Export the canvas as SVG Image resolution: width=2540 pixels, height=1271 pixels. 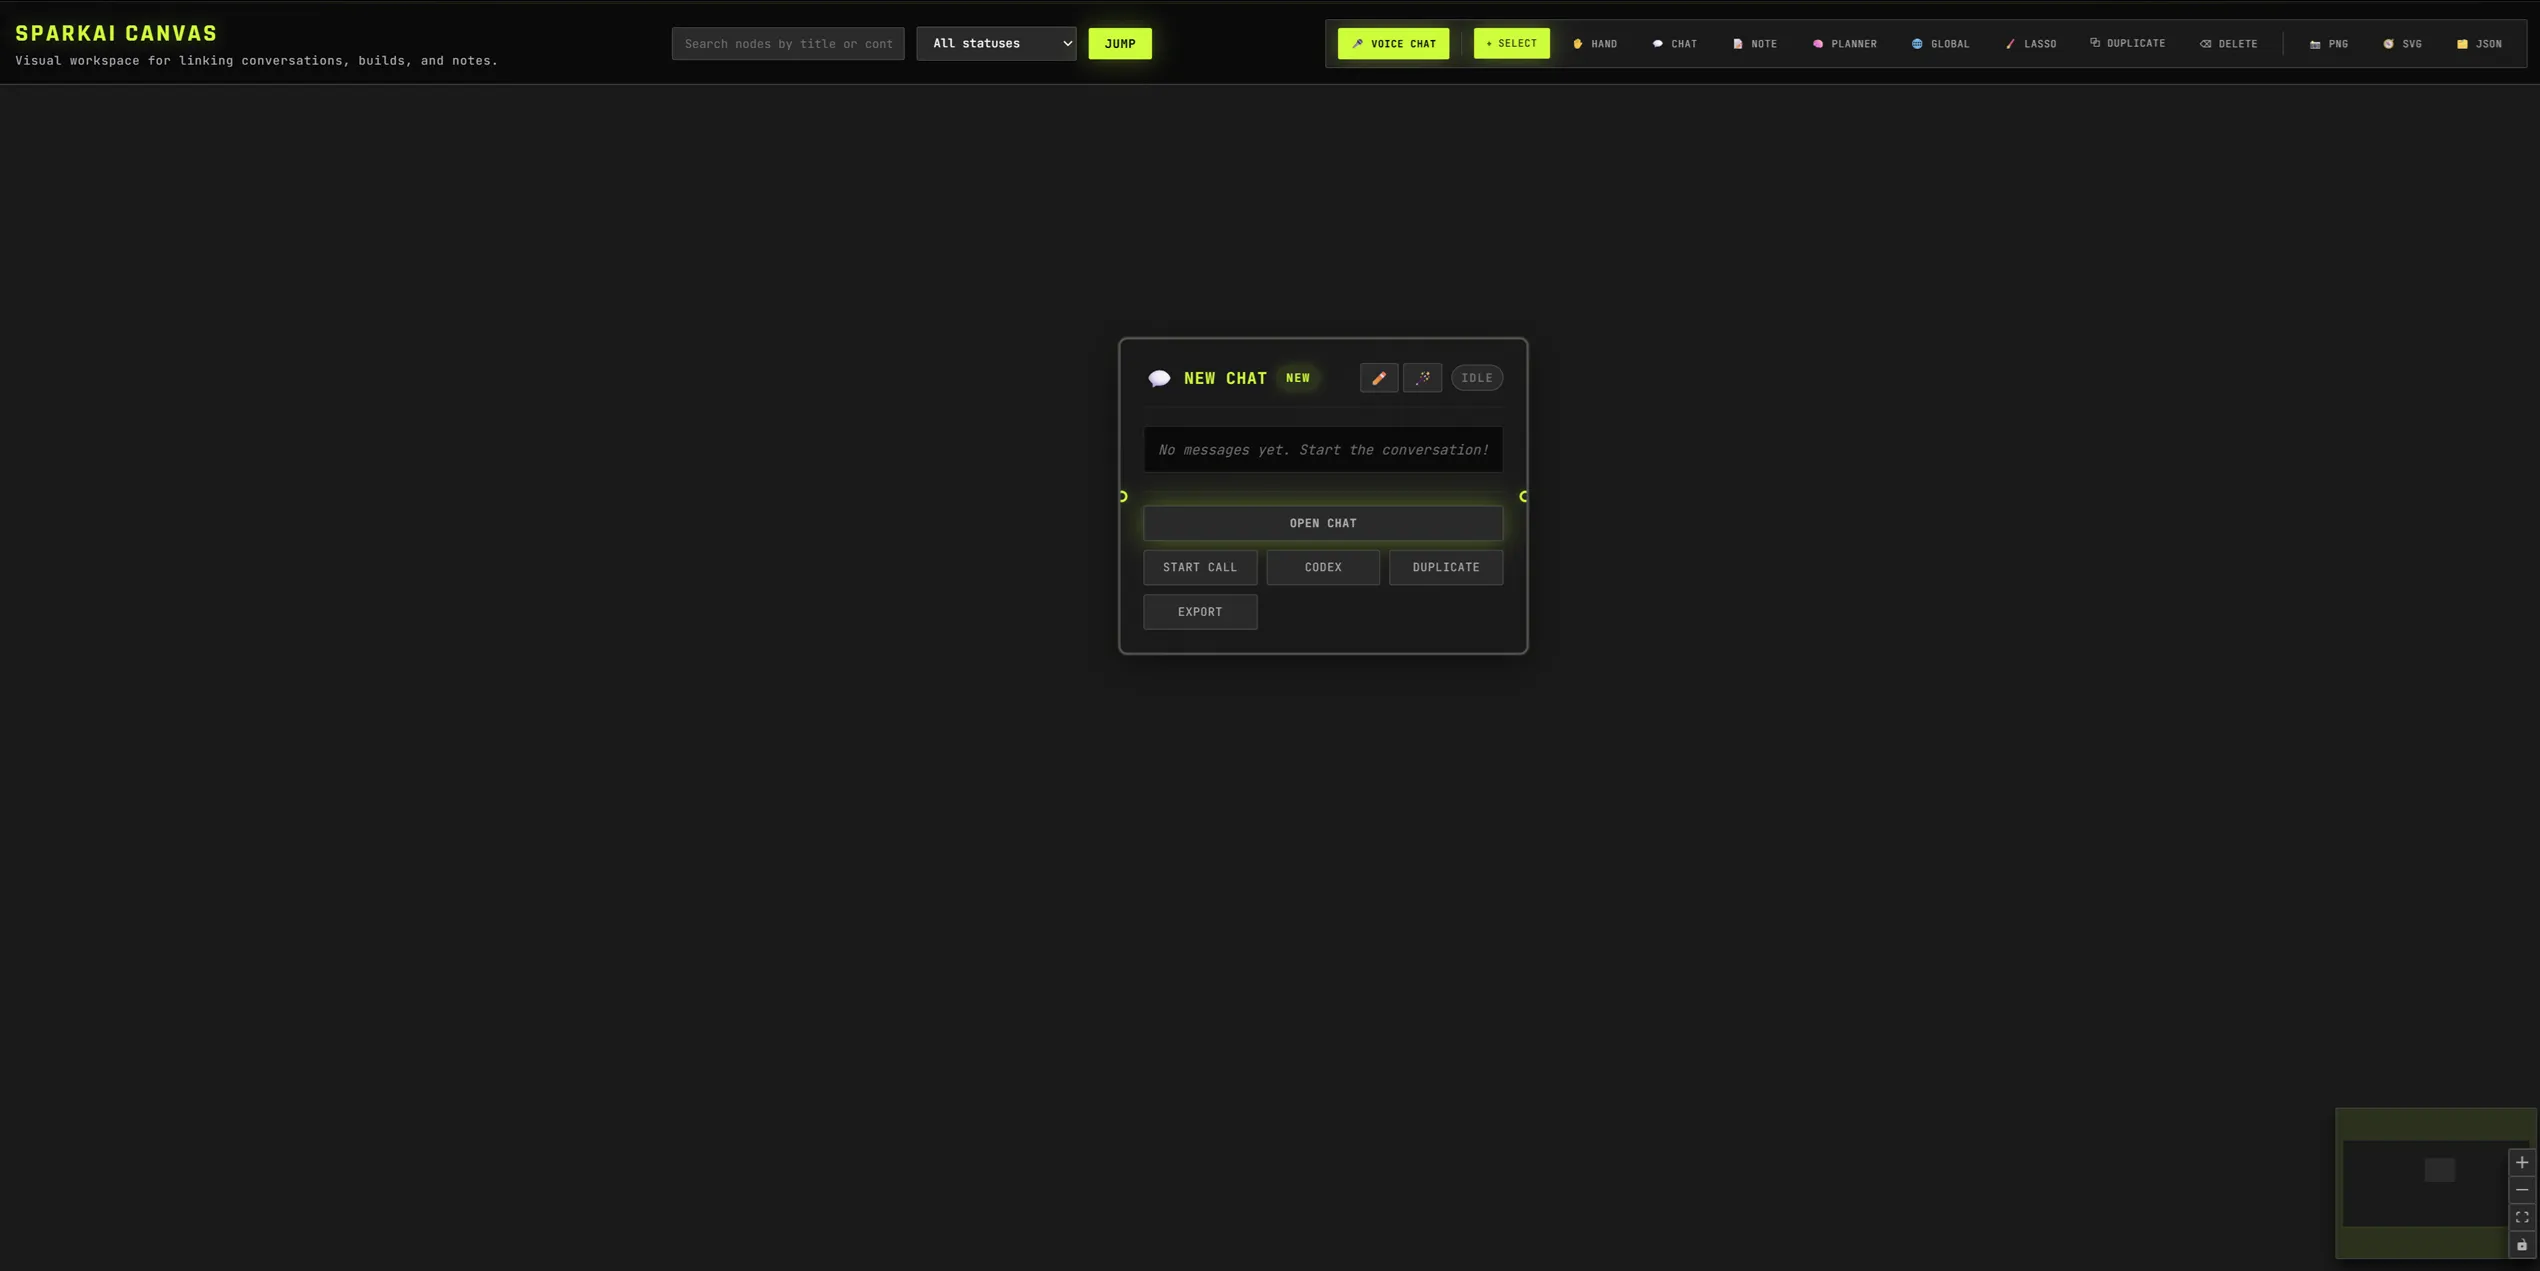point(2402,43)
